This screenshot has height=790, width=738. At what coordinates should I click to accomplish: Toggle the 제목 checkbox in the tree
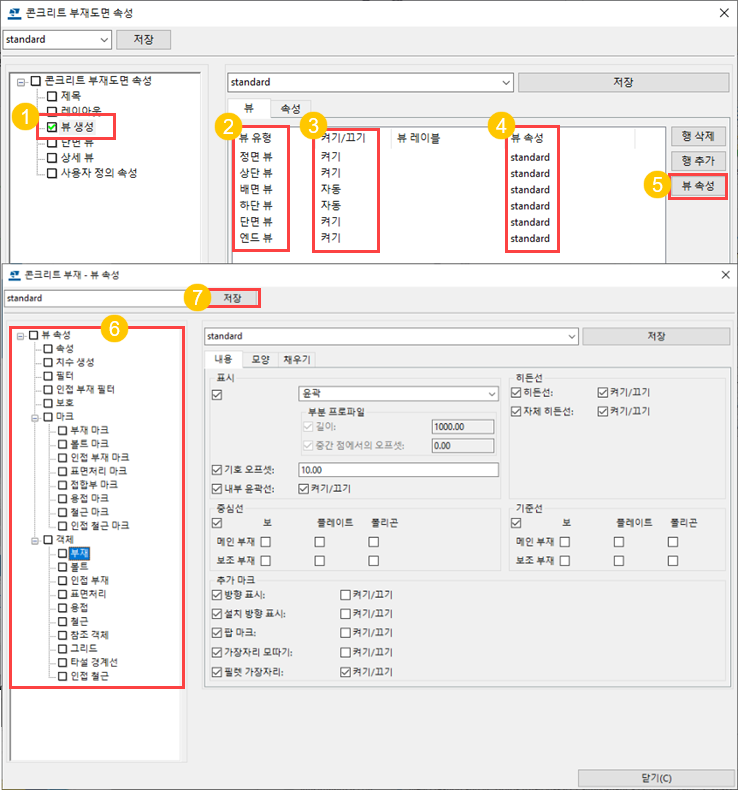click(52, 96)
